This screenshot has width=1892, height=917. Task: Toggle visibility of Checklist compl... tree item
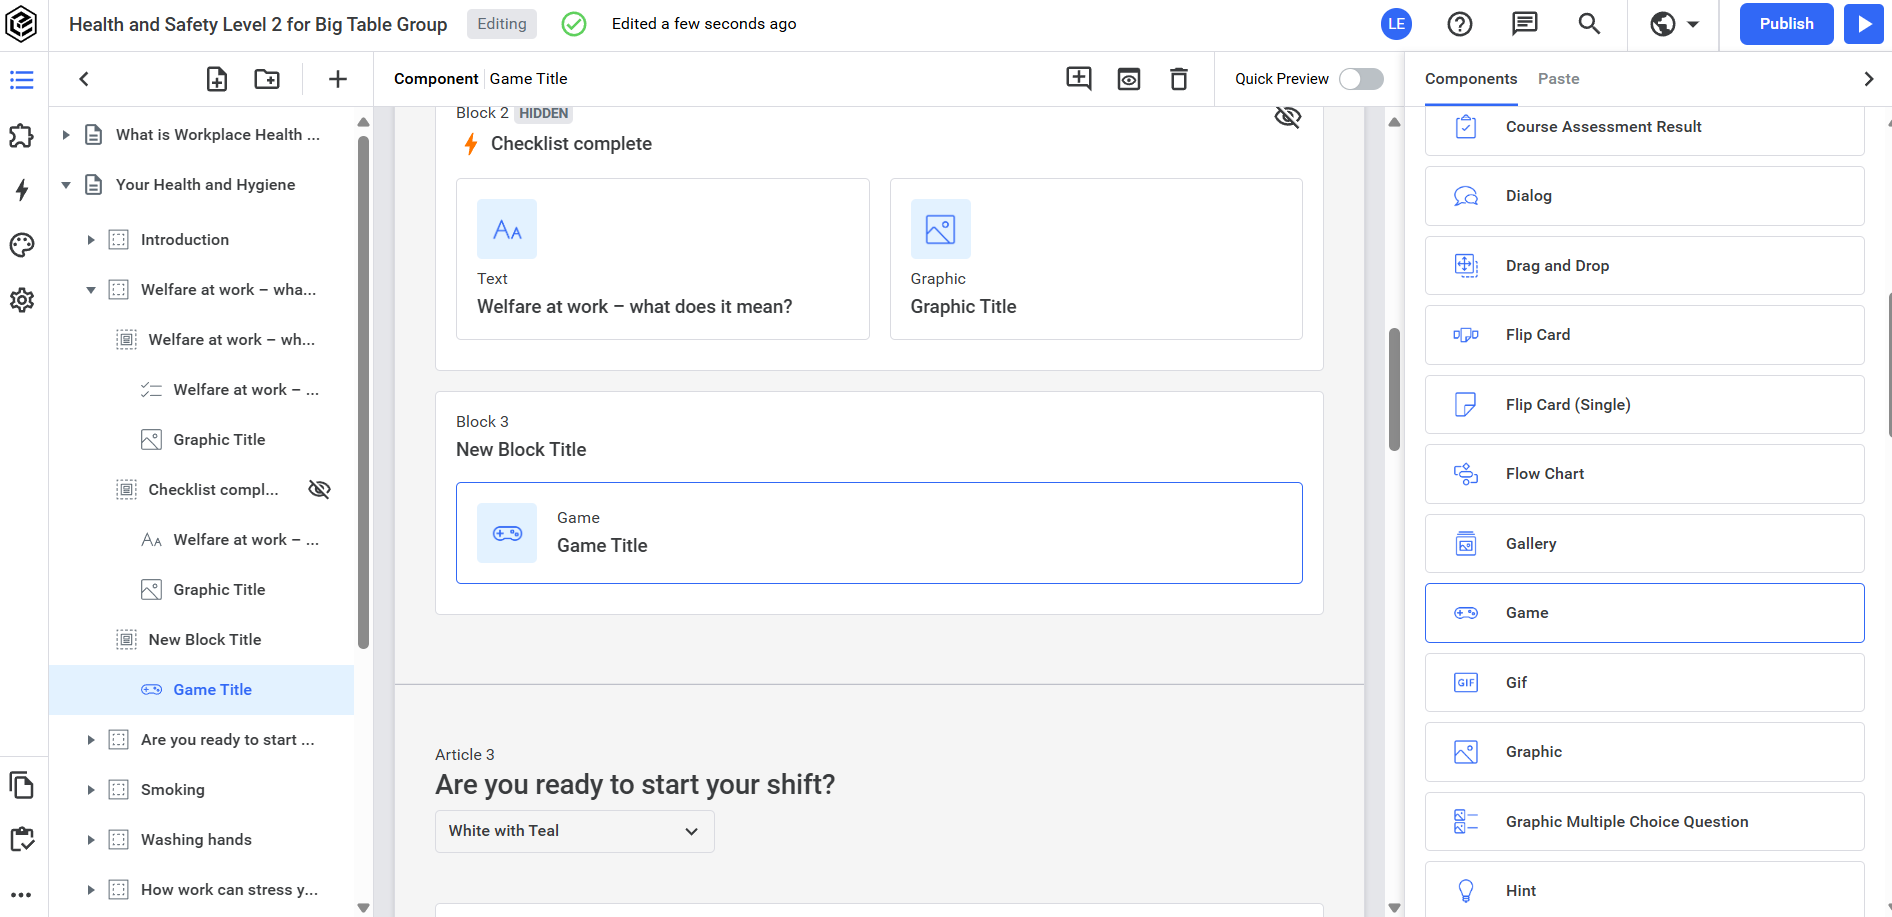coord(319,489)
